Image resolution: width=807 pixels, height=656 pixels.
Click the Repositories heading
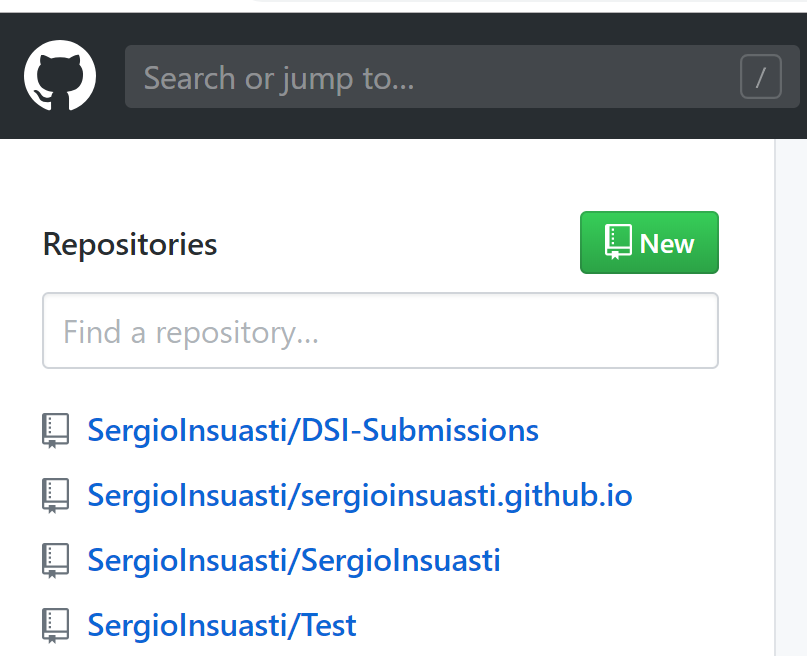tap(129, 243)
